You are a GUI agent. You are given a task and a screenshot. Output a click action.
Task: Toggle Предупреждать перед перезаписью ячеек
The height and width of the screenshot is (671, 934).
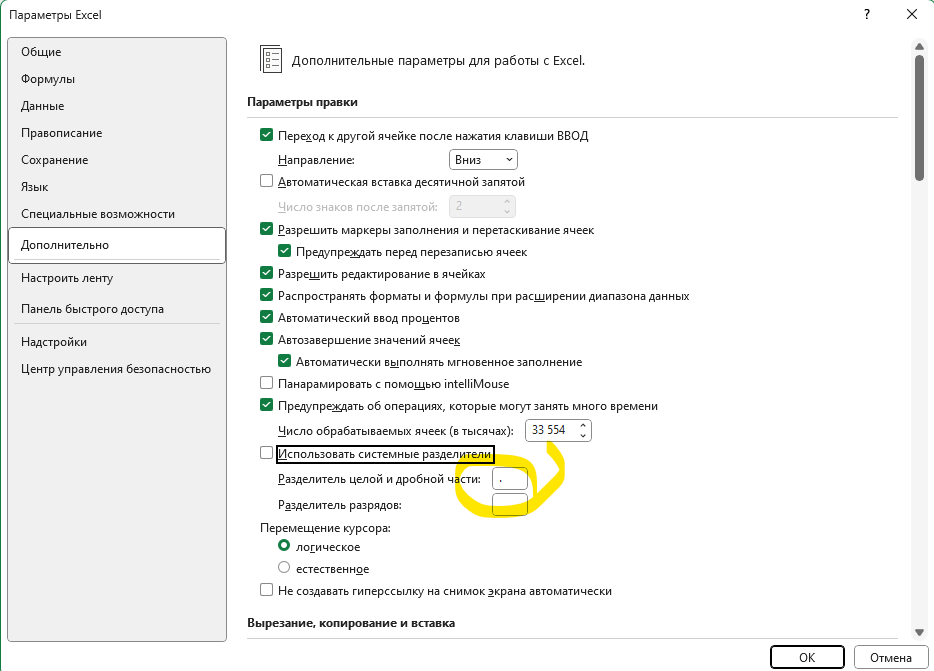pyautogui.click(x=284, y=251)
